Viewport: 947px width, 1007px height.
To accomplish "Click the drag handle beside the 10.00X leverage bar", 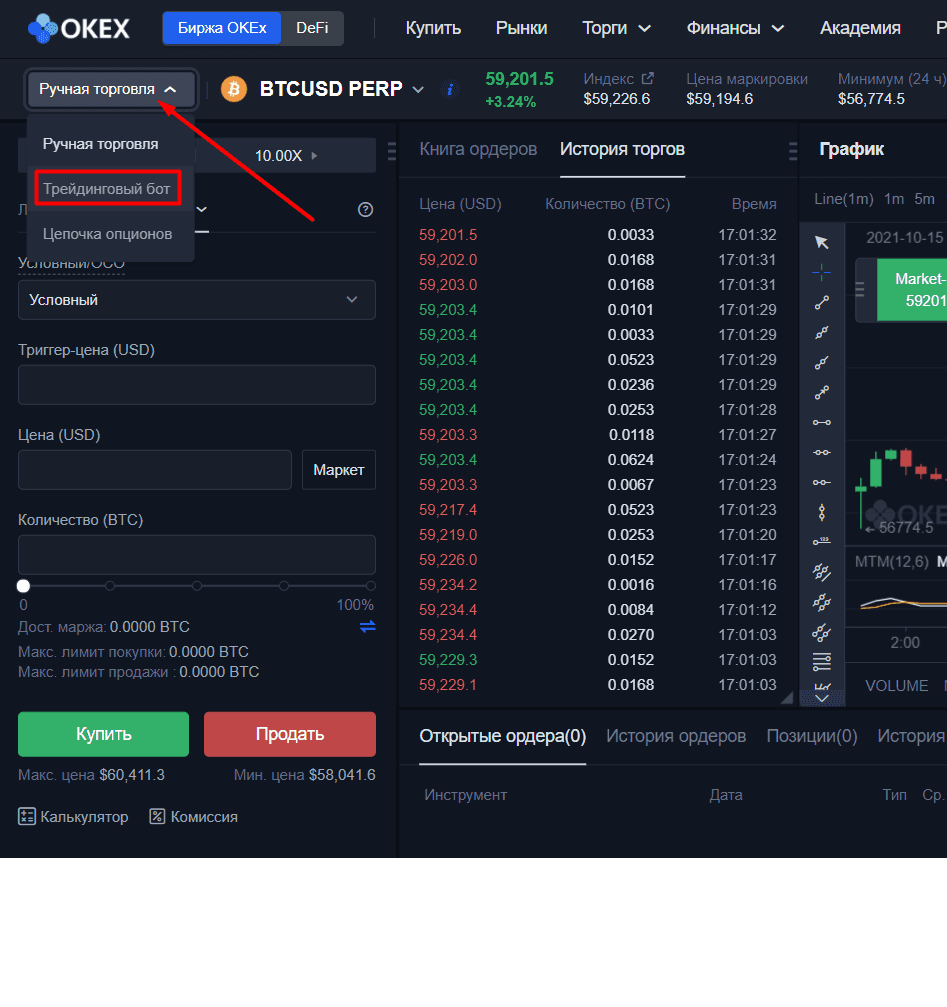I will click(392, 152).
